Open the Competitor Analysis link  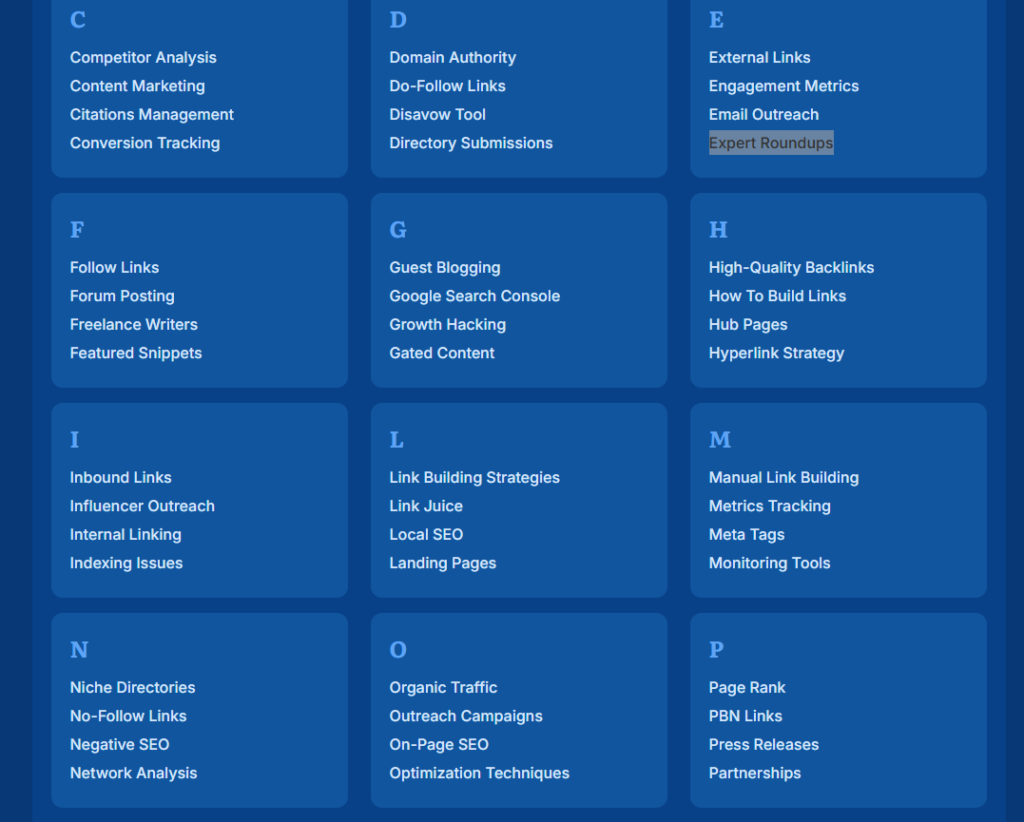tap(142, 57)
